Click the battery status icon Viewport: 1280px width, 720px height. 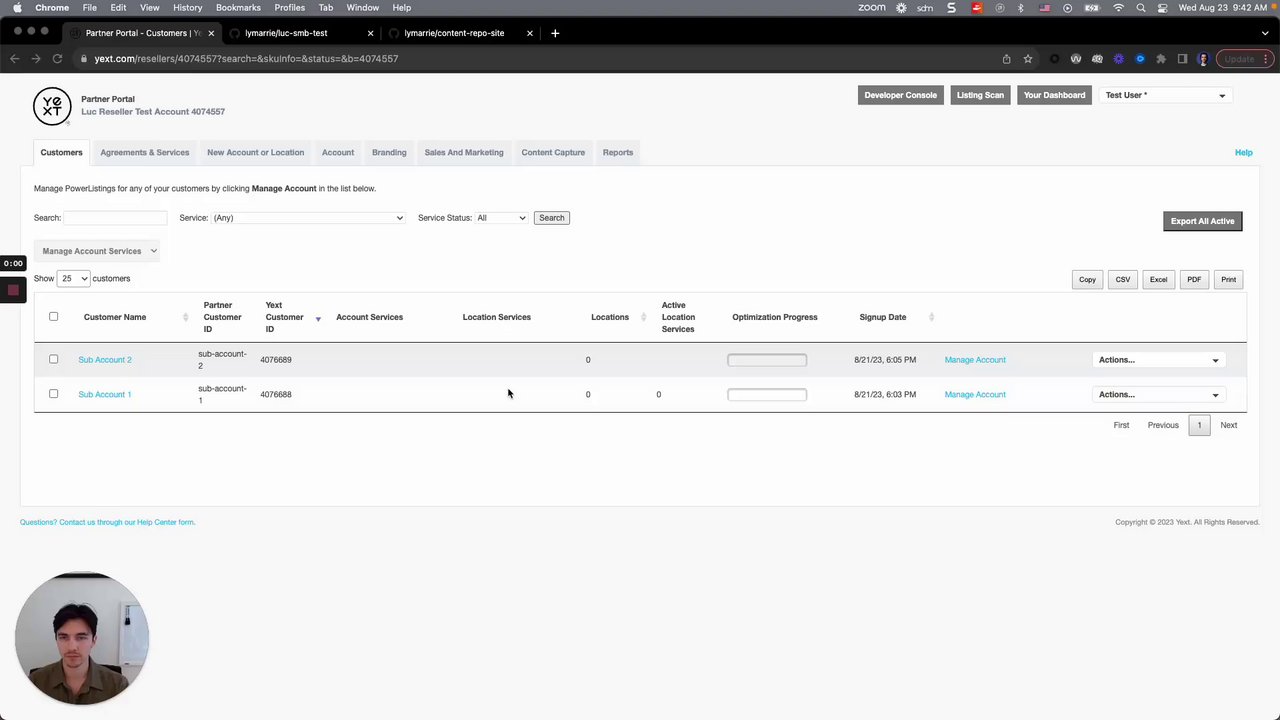point(1094,8)
